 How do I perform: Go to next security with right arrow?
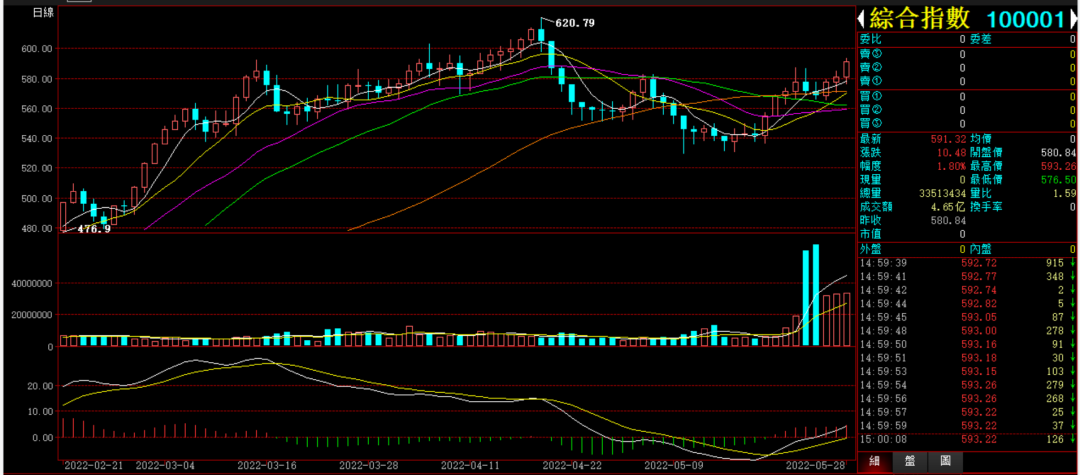click(1073, 19)
